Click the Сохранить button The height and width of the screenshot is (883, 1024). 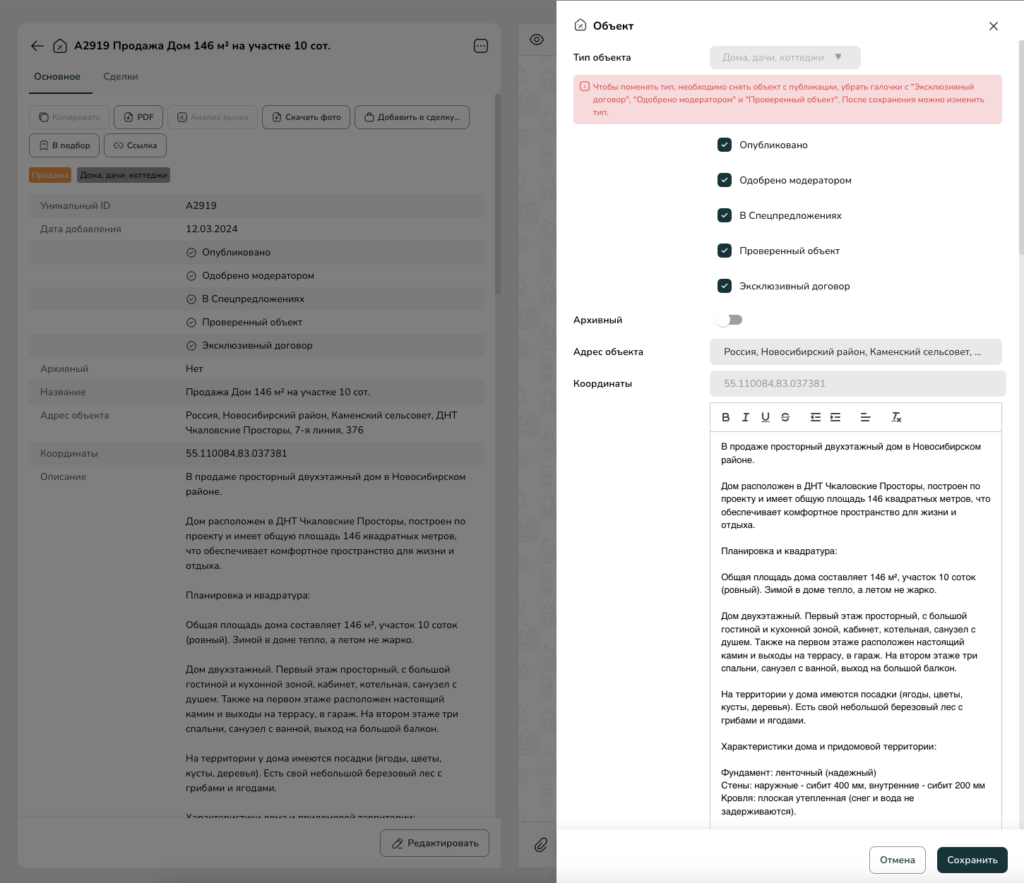pyautogui.click(x=971, y=860)
